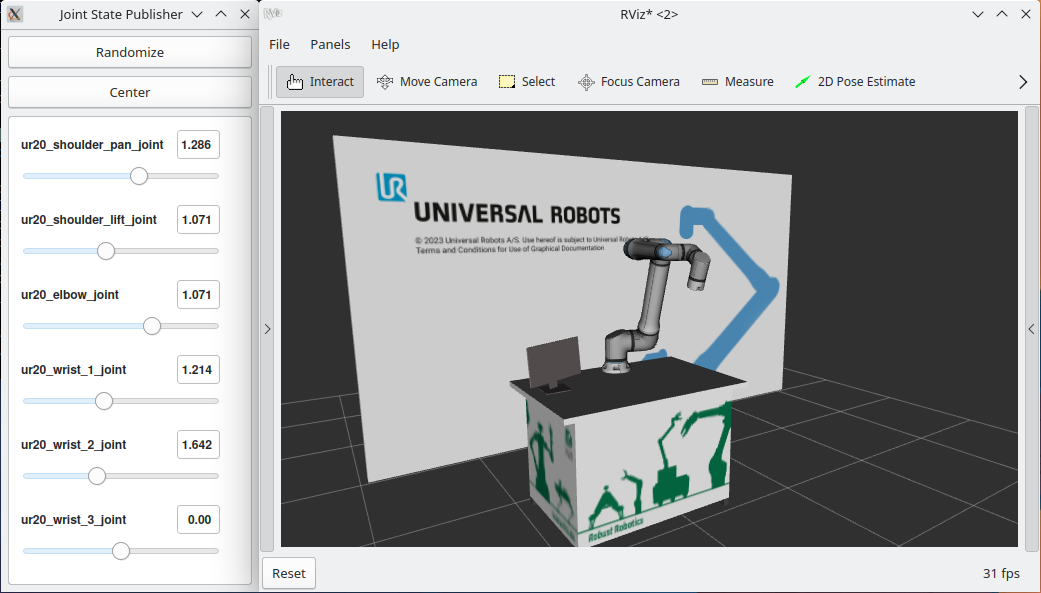This screenshot has height=593, width=1041.
Task: Open the File menu
Action: click(280, 44)
